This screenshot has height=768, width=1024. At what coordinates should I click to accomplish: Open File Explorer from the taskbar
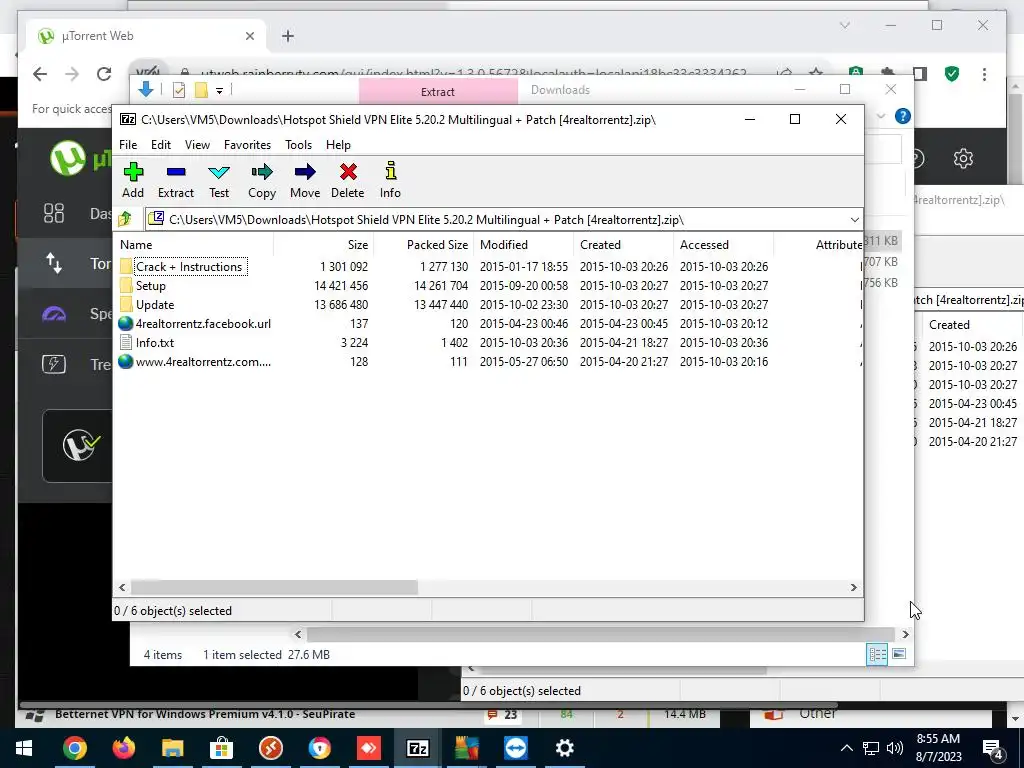[x=173, y=748]
